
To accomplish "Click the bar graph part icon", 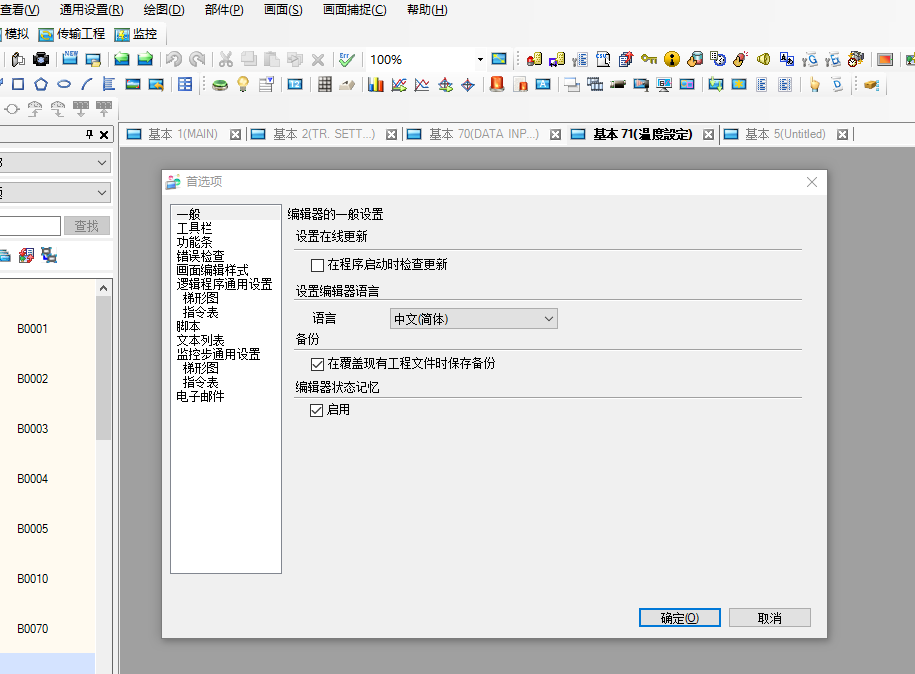I will (x=376, y=85).
